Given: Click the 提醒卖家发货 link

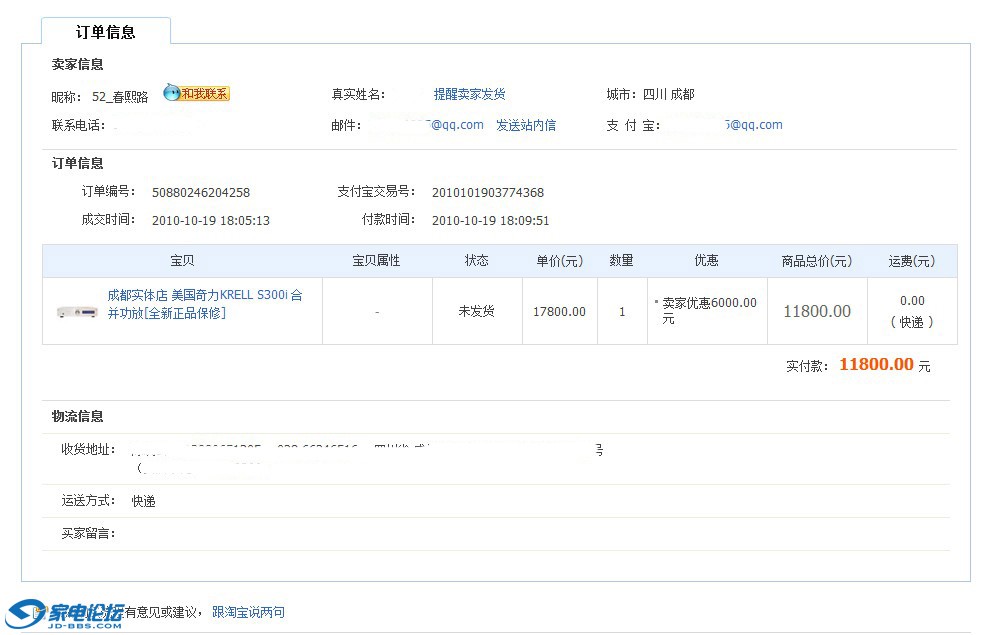Looking at the screenshot, I should (x=469, y=94).
